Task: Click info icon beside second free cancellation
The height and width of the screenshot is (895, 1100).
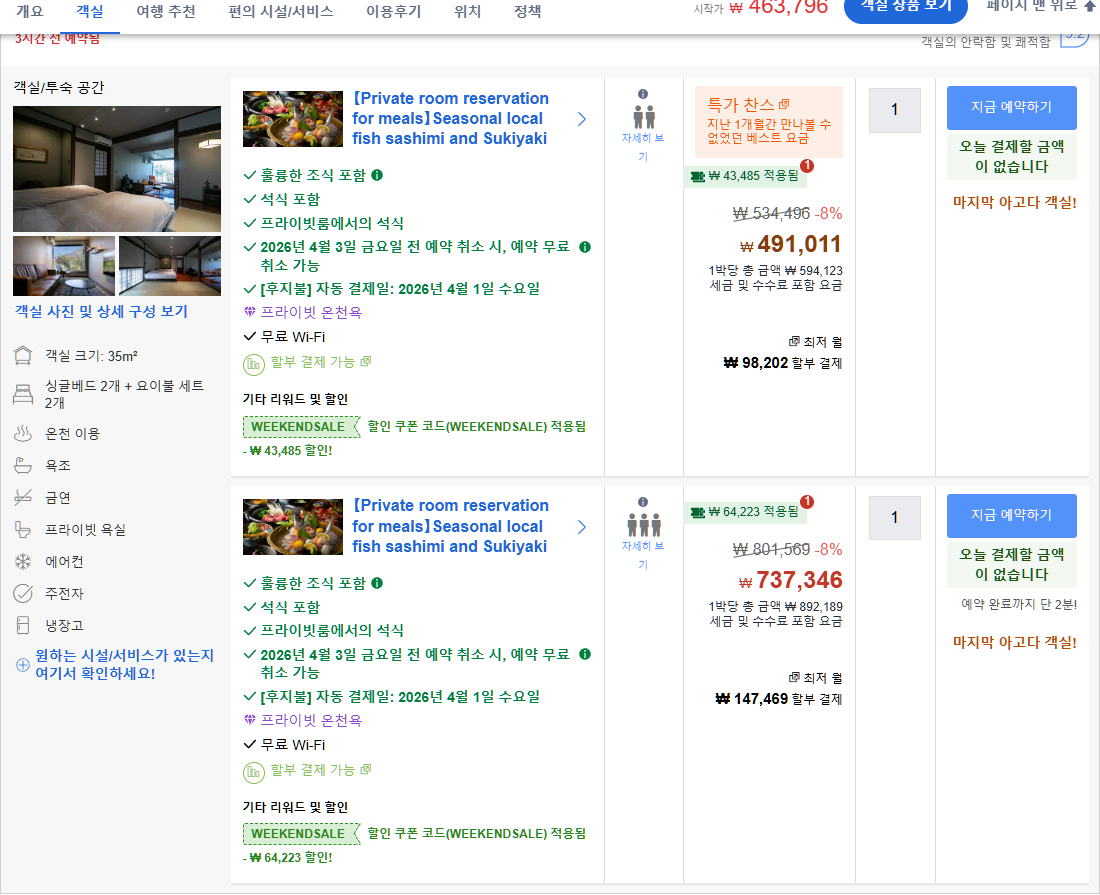Action: (x=585, y=654)
